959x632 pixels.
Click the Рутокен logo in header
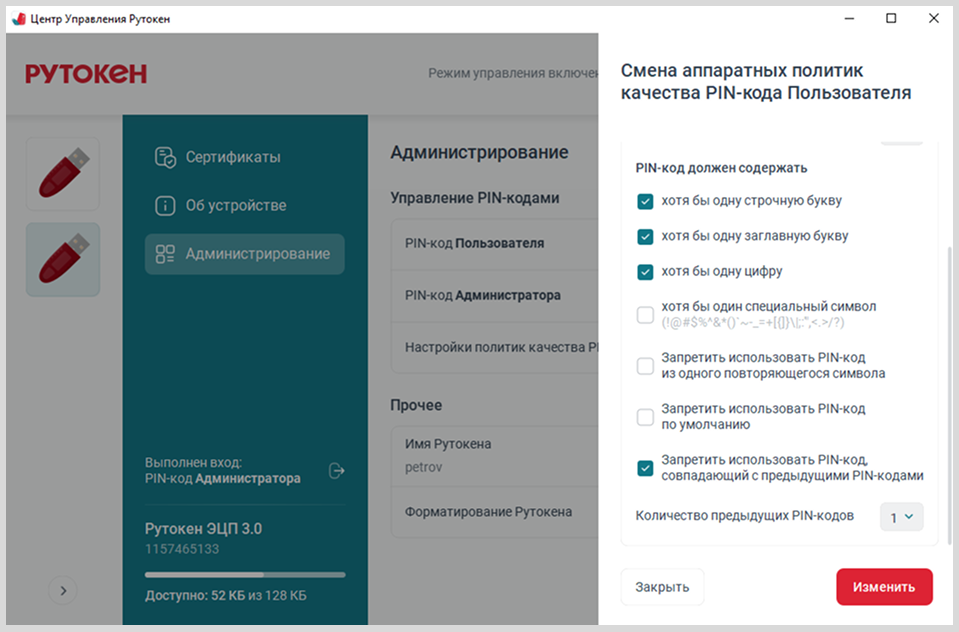[86, 73]
